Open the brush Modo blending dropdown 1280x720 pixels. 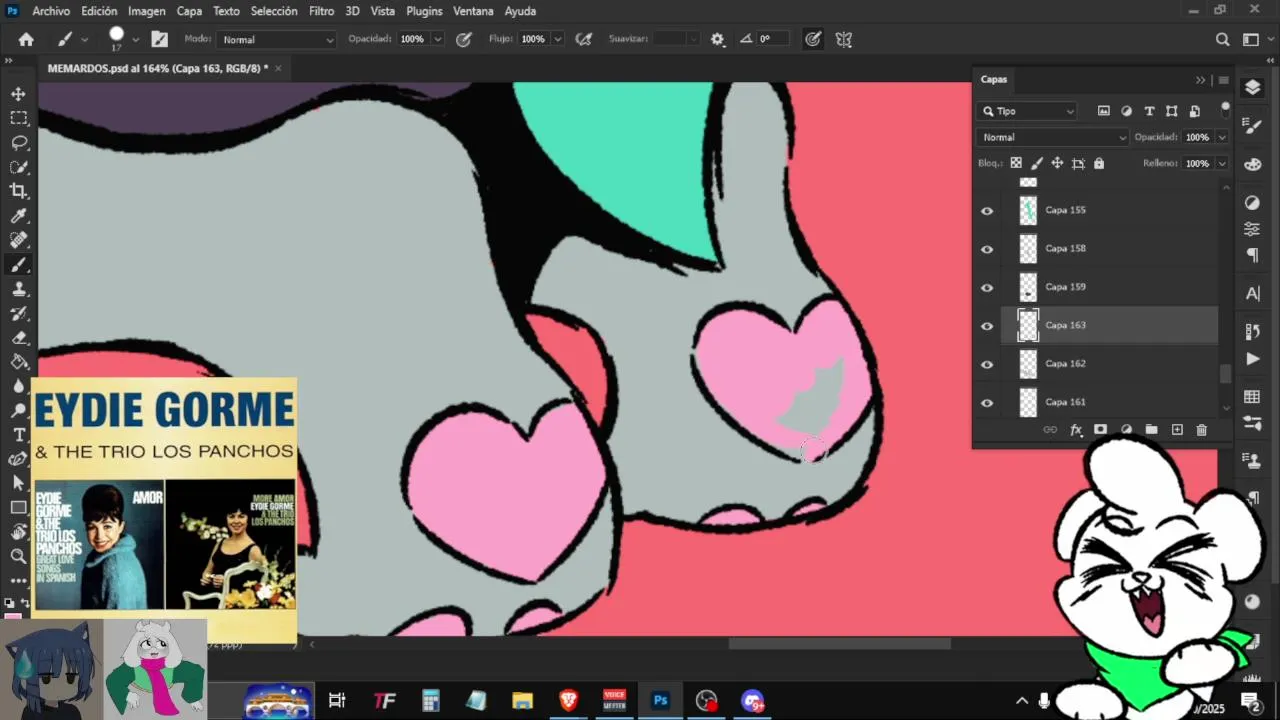[x=277, y=39]
